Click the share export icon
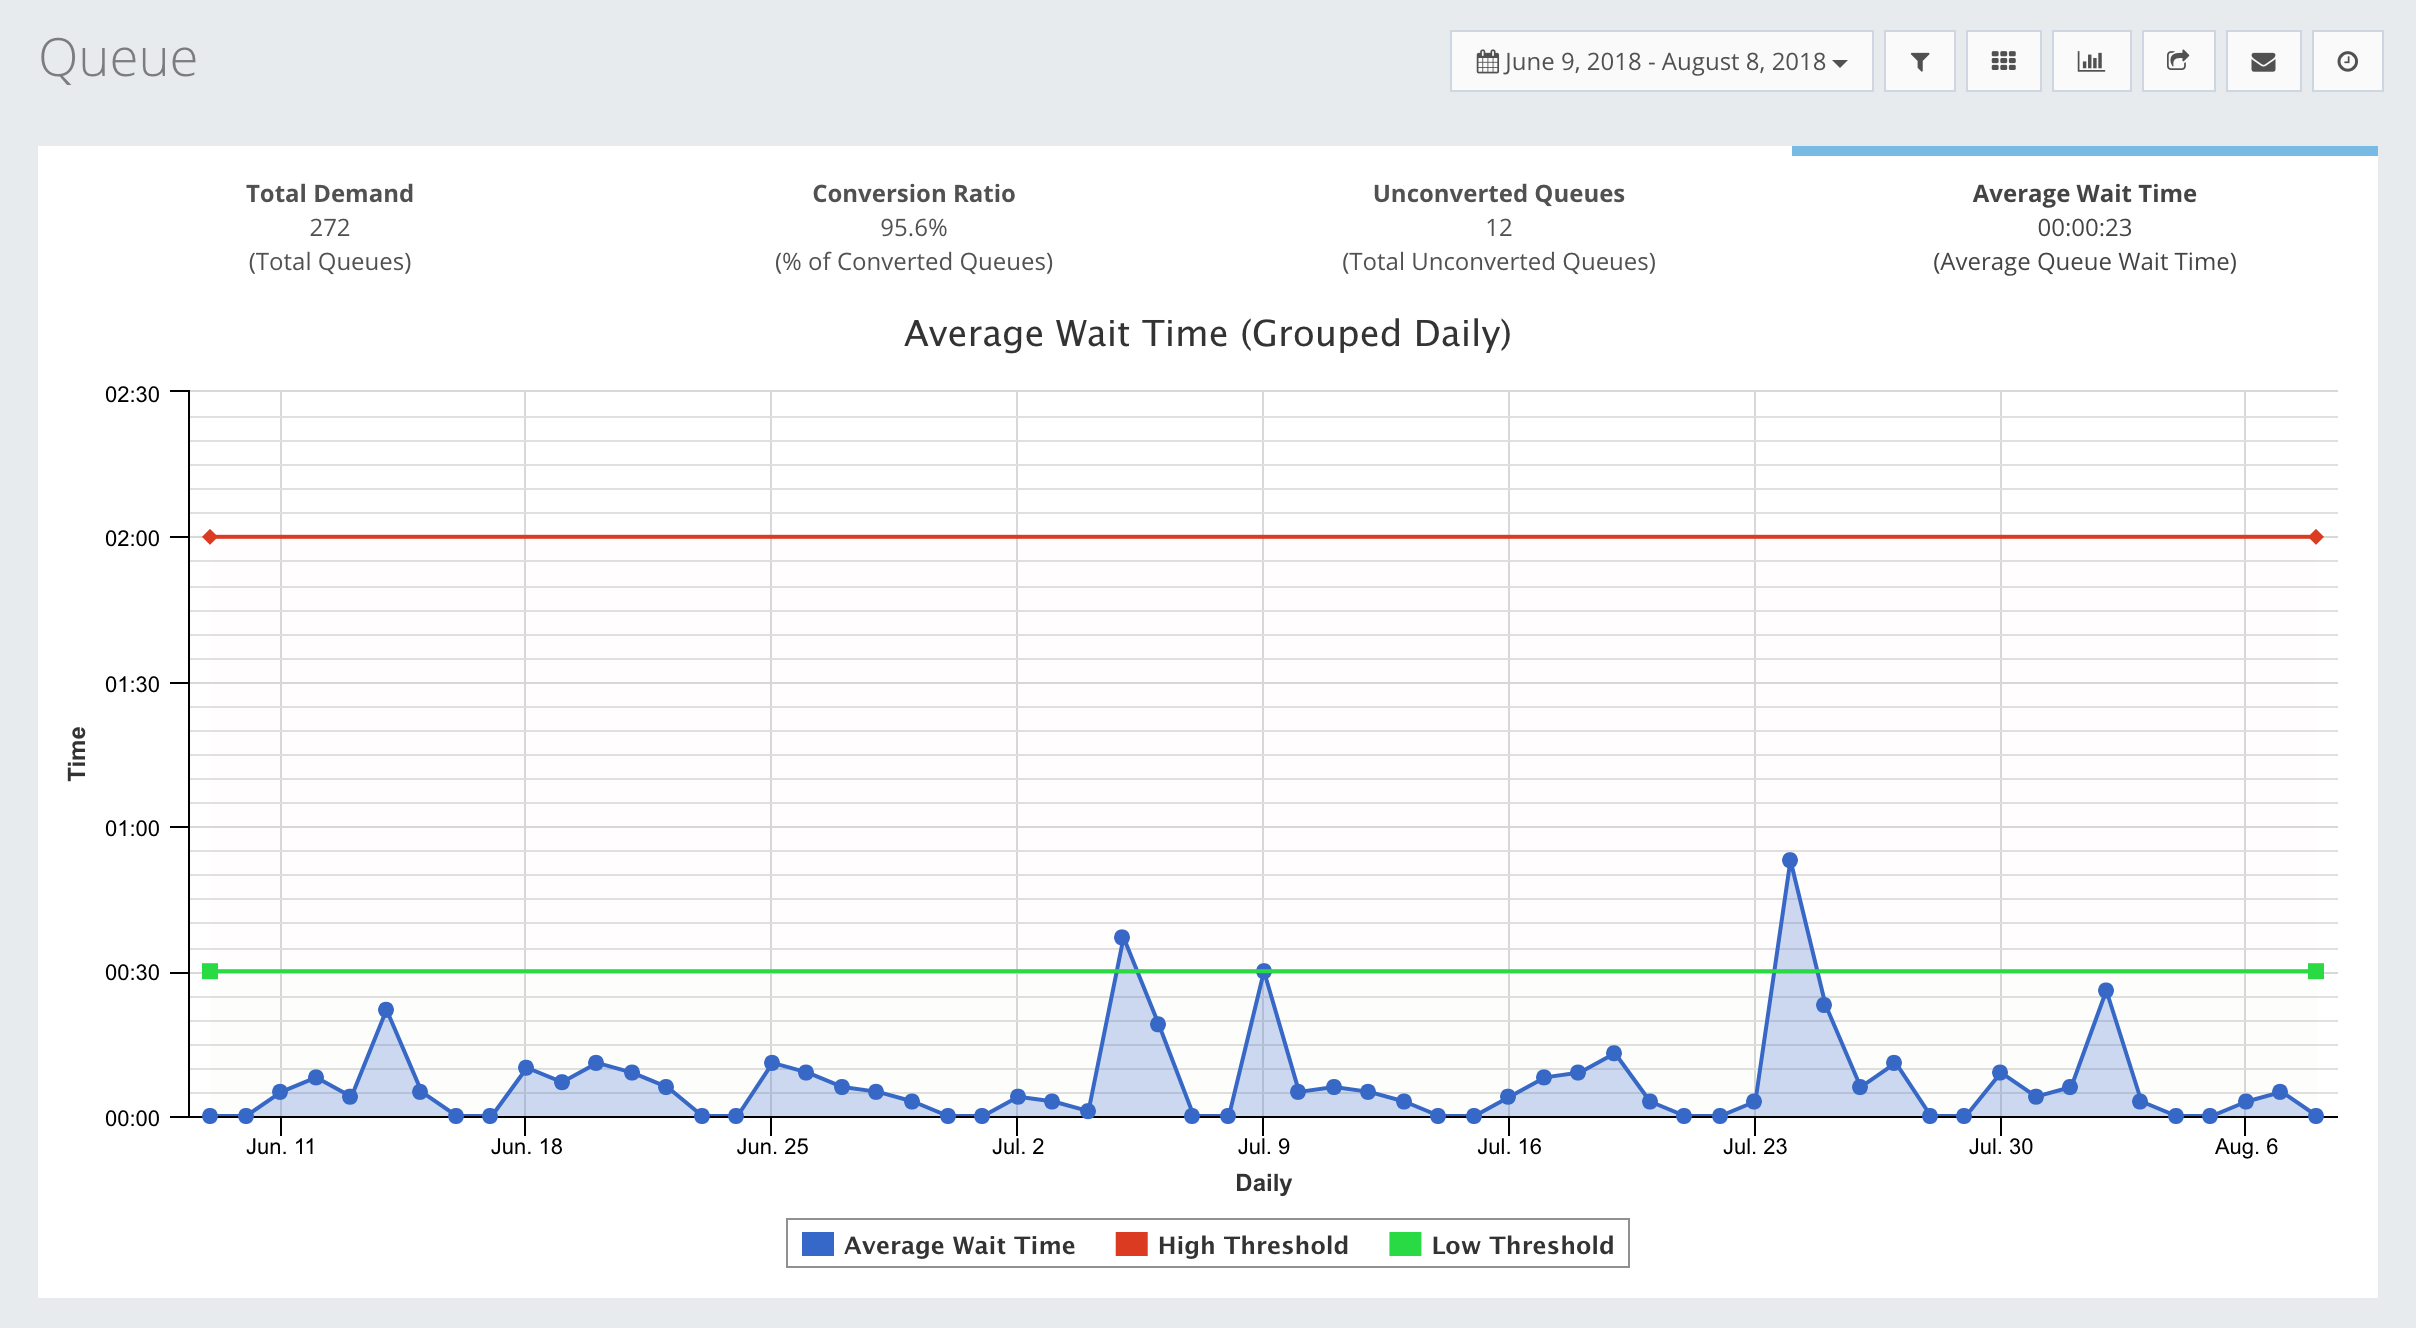The image size is (2416, 1328). click(2177, 62)
